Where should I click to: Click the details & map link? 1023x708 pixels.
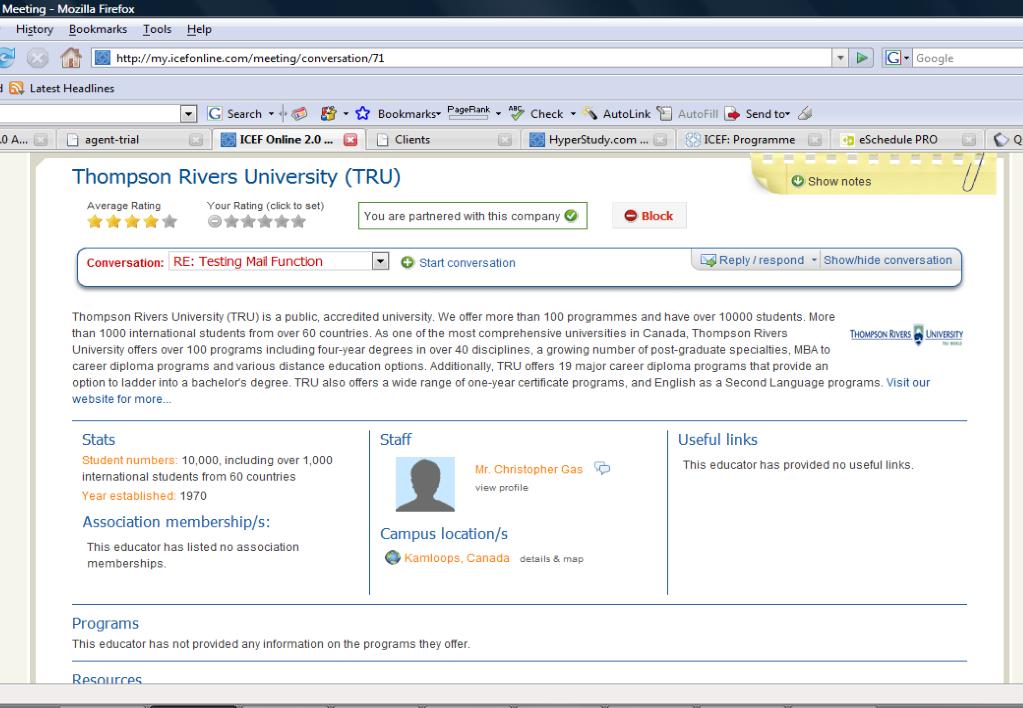click(x=551, y=559)
